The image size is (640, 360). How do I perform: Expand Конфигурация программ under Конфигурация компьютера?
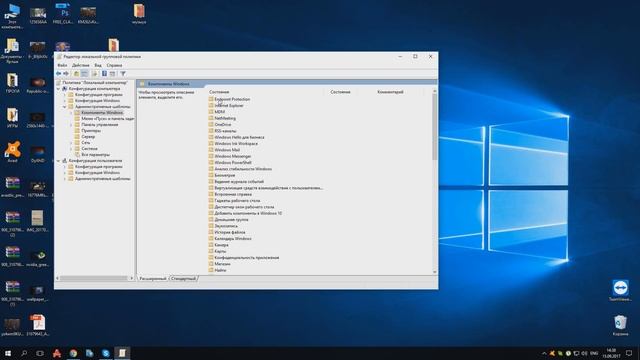tap(64, 95)
